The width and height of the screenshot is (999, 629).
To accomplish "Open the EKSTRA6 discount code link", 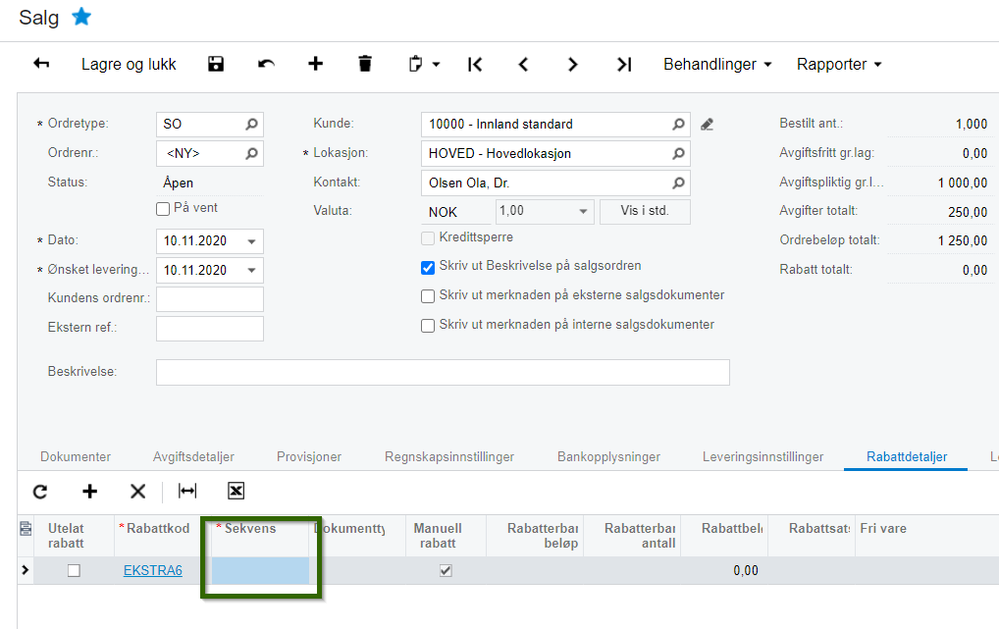I will (x=153, y=570).
